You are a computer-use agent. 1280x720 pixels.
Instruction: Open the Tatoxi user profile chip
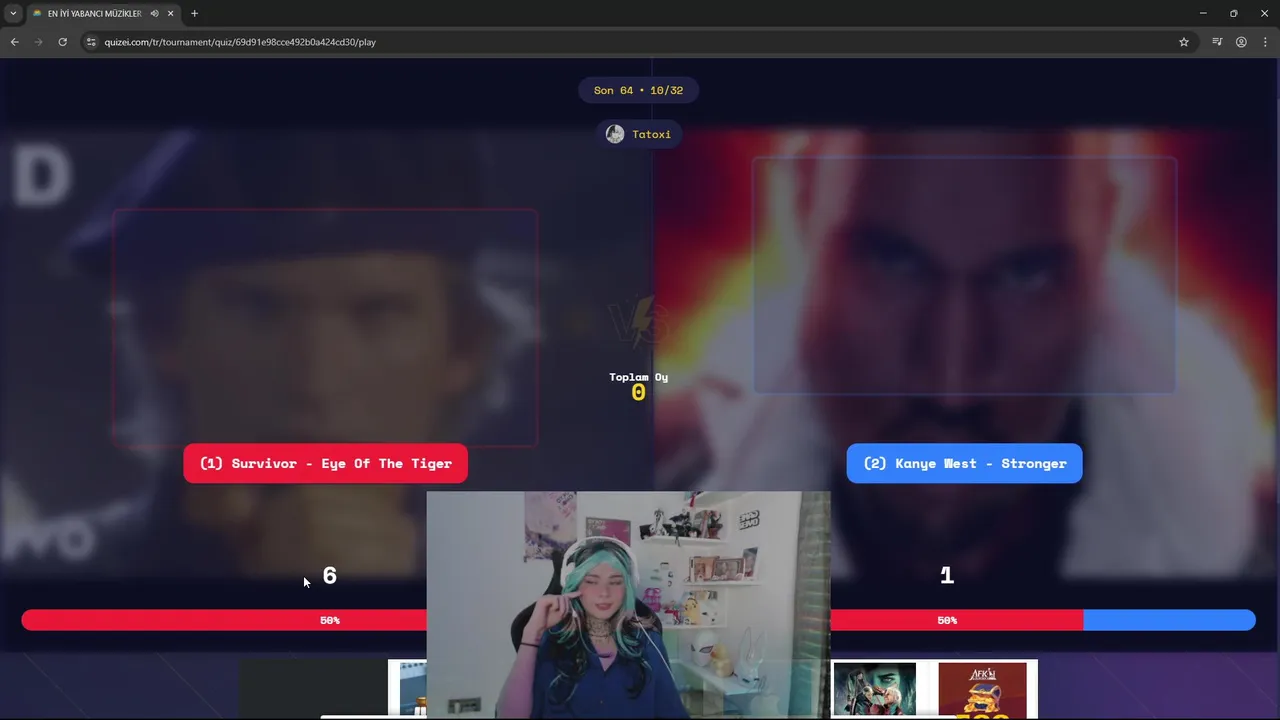point(639,134)
